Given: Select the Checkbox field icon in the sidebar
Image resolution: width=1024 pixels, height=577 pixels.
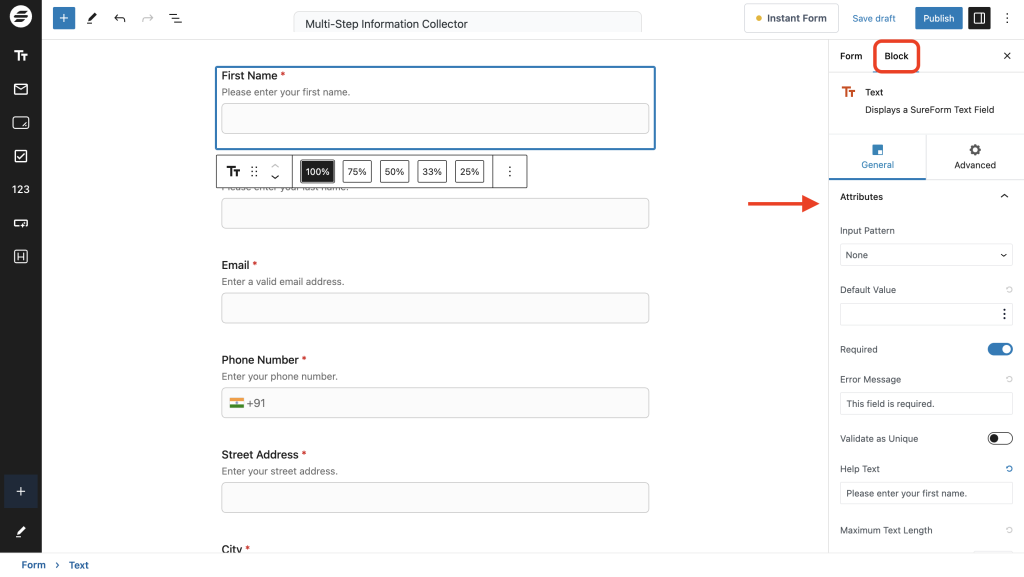Looking at the screenshot, I should coord(20,155).
